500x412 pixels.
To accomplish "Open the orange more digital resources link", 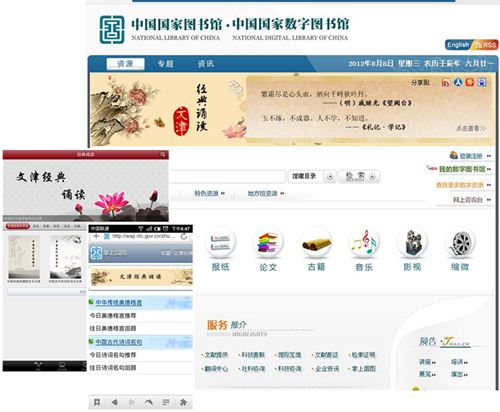I will click(460, 185).
